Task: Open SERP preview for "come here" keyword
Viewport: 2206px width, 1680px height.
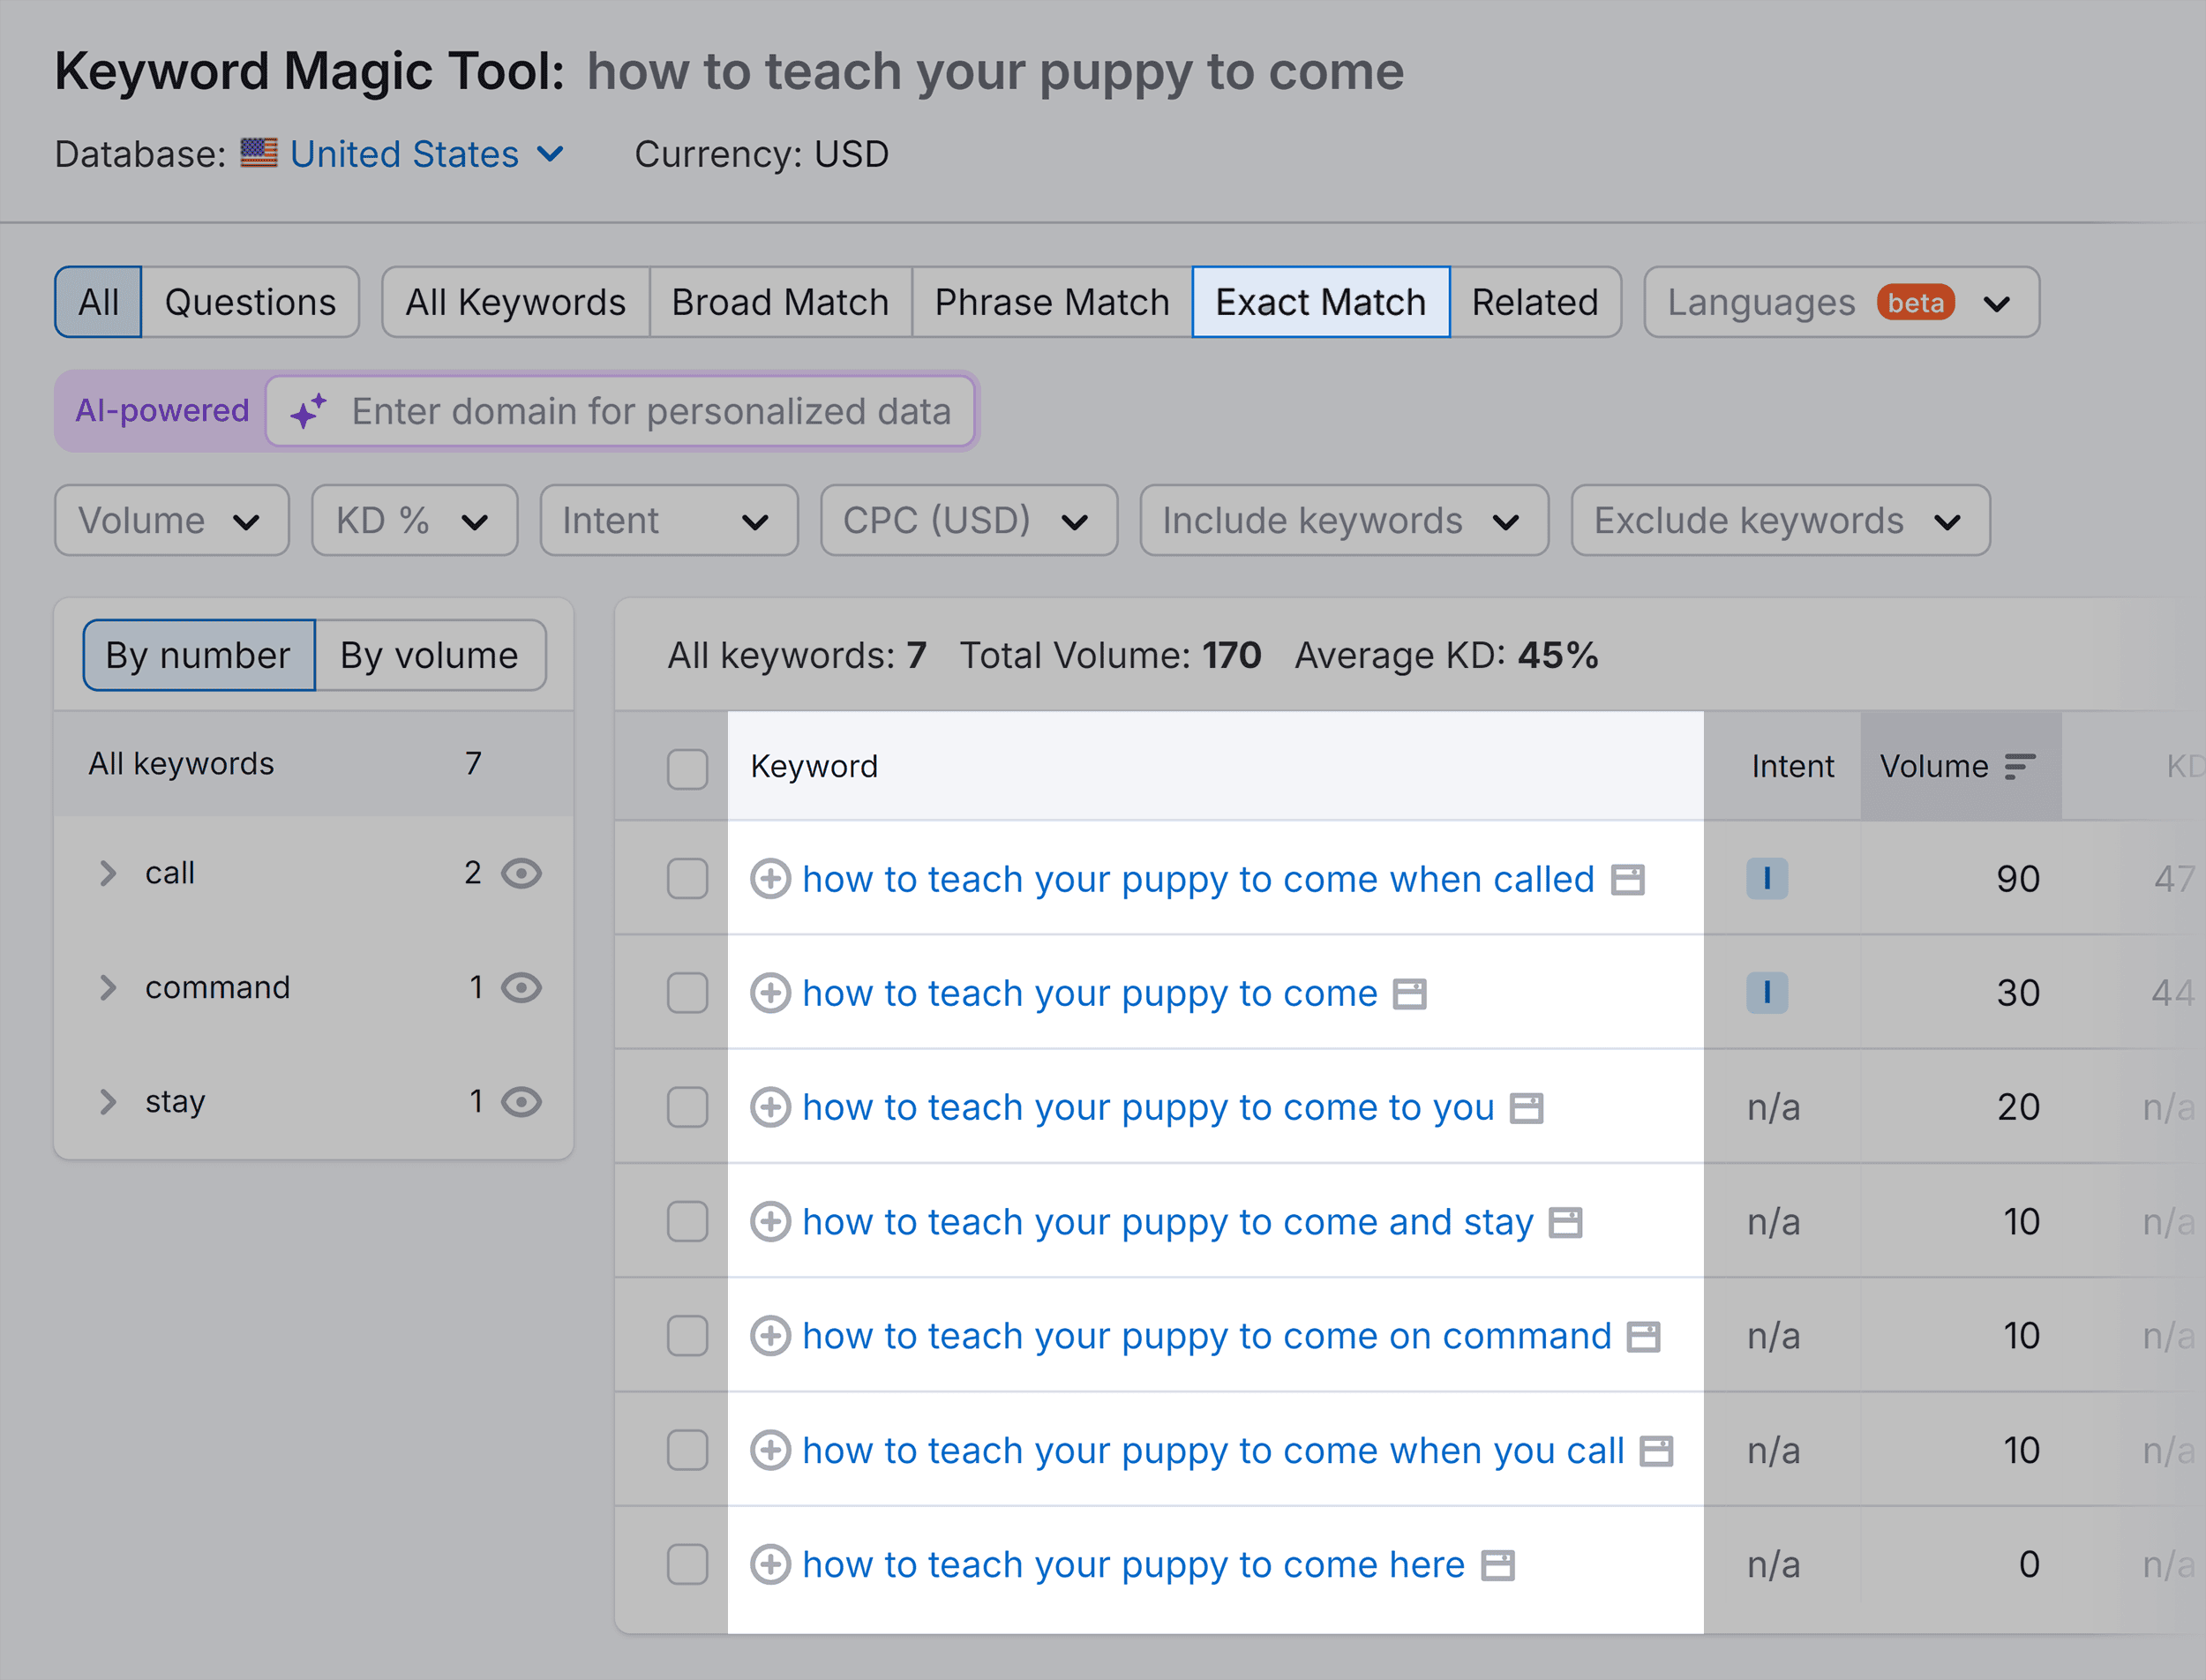Action: [1497, 1564]
